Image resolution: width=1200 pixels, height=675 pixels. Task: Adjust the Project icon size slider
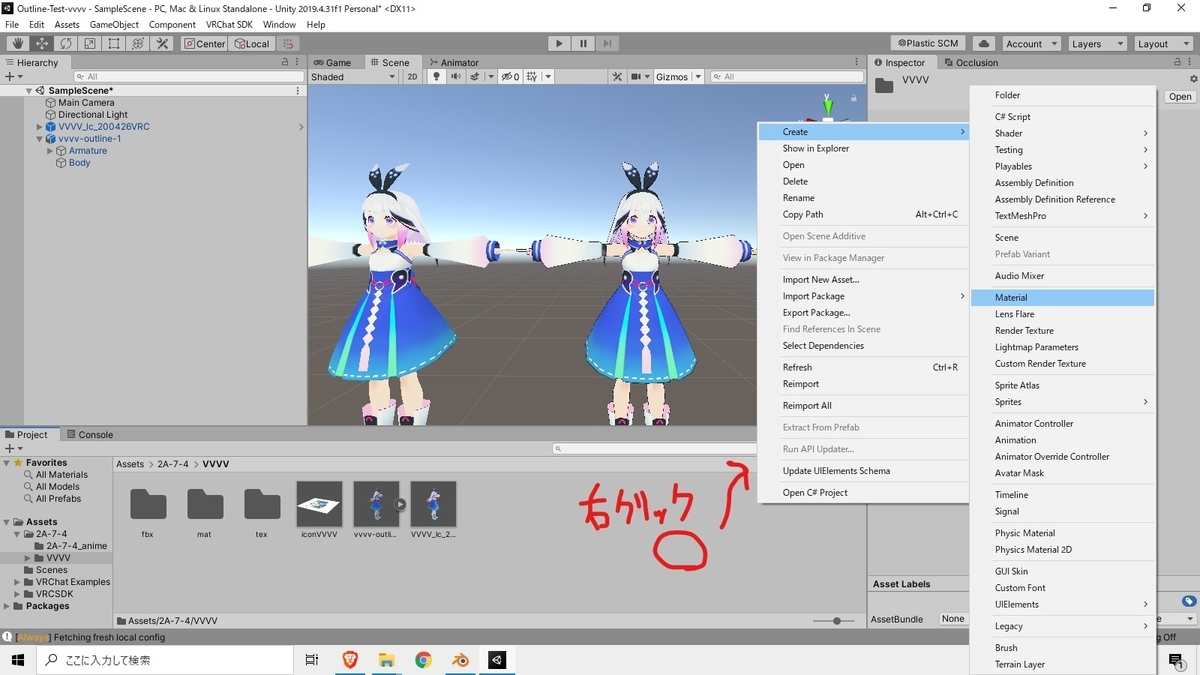[835, 621]
